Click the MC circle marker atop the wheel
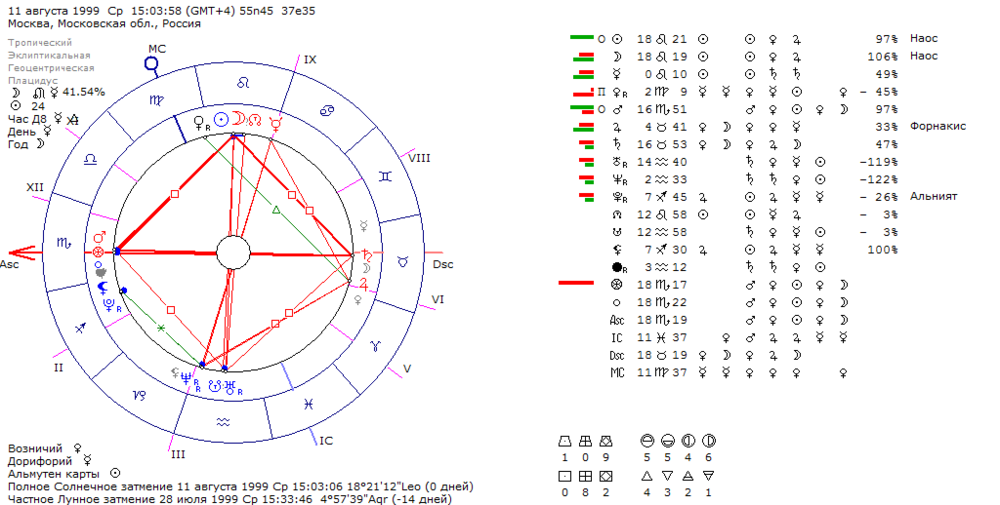 pos(152,64)
